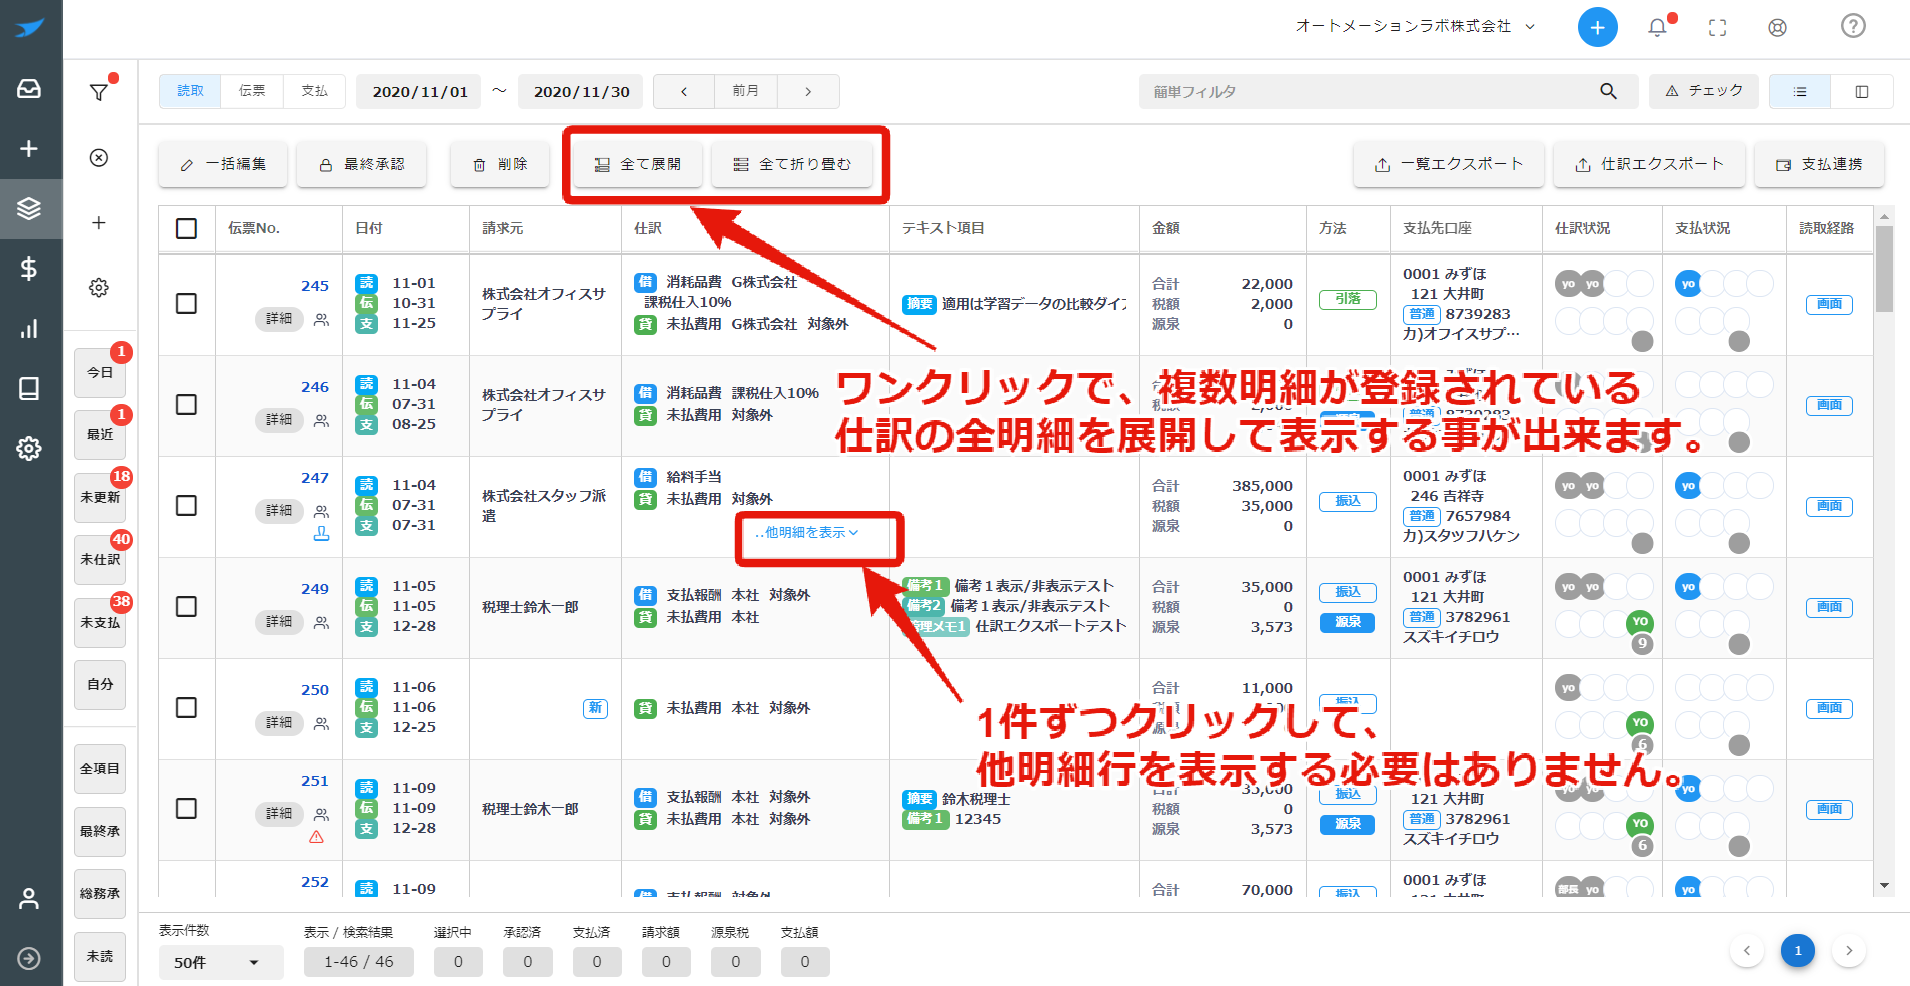The width and height of the screenshot is (1910, 986).
Task: Click 全て折り畳む collapse all button
Action: point(792,164)
